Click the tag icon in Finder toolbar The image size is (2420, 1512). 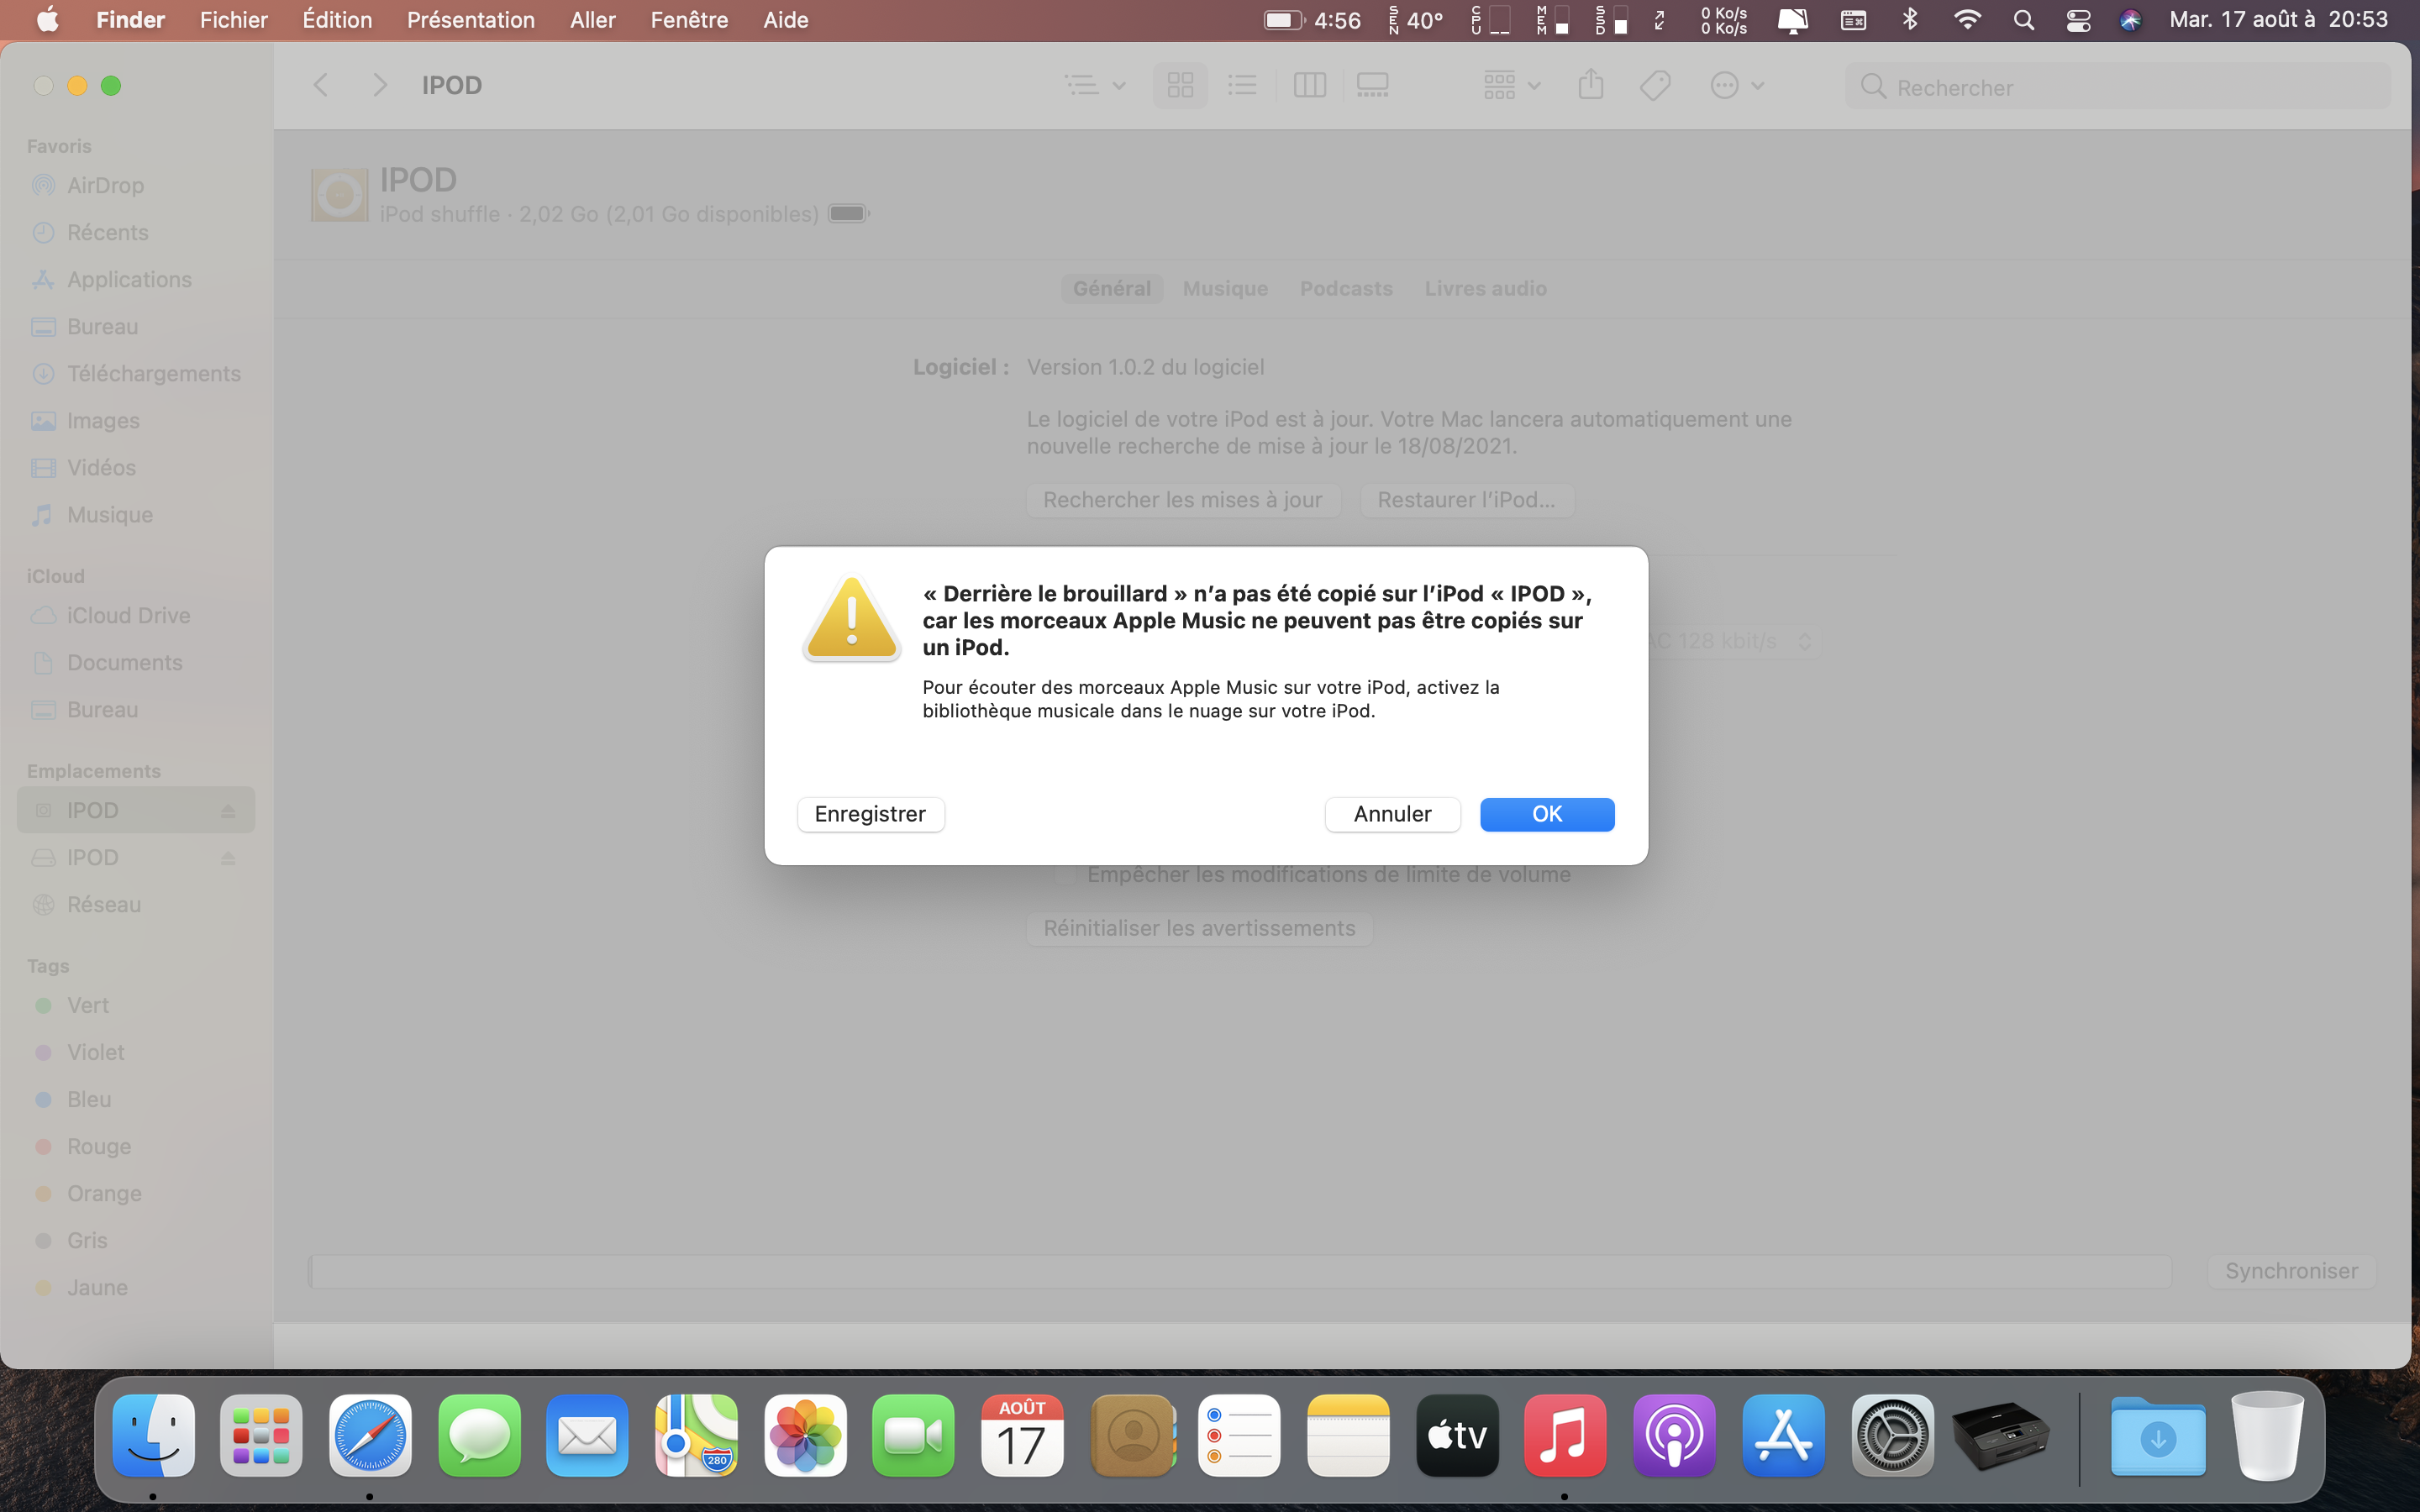tap(1655, 86)
